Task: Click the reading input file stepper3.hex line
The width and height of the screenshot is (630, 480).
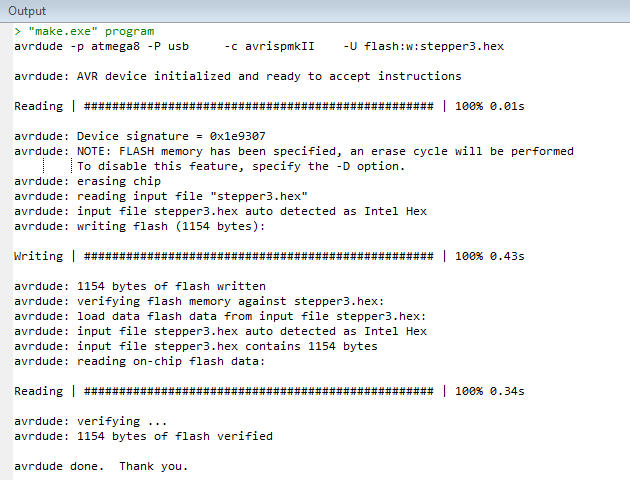Action: click(x=161, y=196)
